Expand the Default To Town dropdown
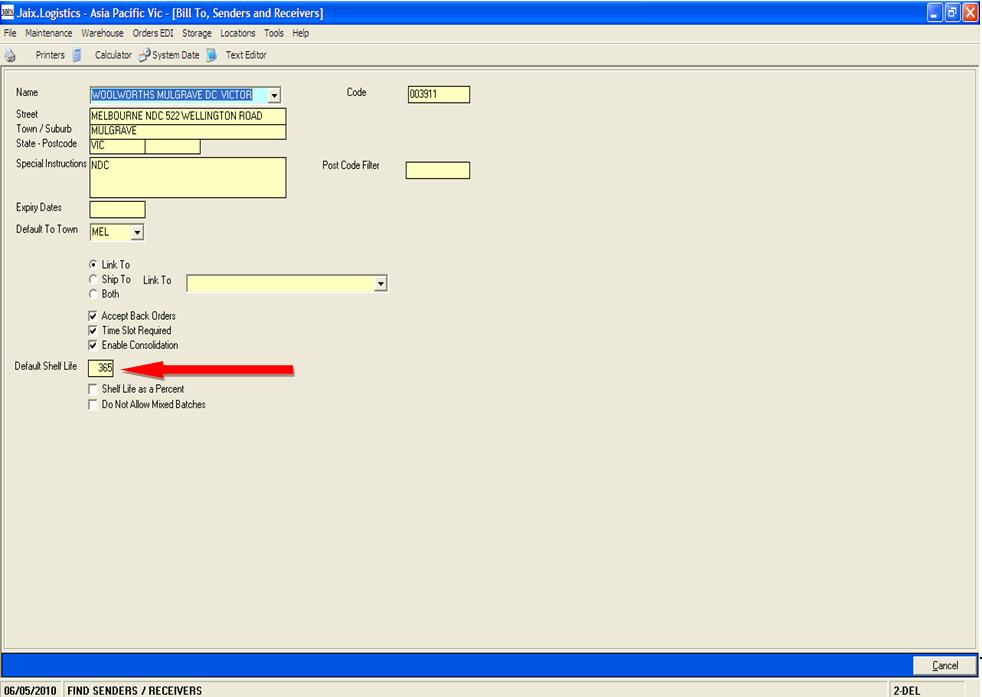This screenshot has height=697, width=982. click(x=137, y=232)
